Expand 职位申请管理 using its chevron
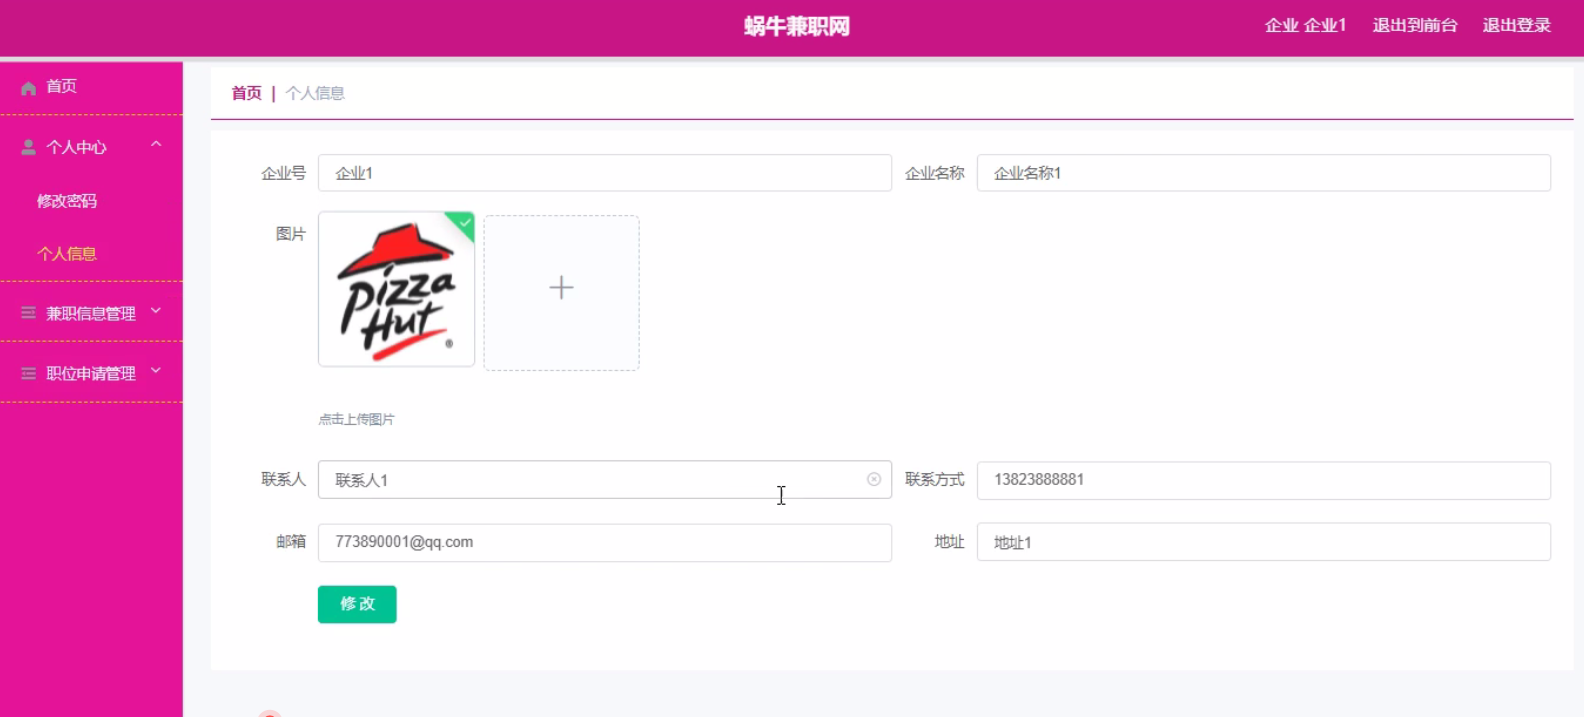Viewport: 1584px width, 717px height. [x=156, y=371]
